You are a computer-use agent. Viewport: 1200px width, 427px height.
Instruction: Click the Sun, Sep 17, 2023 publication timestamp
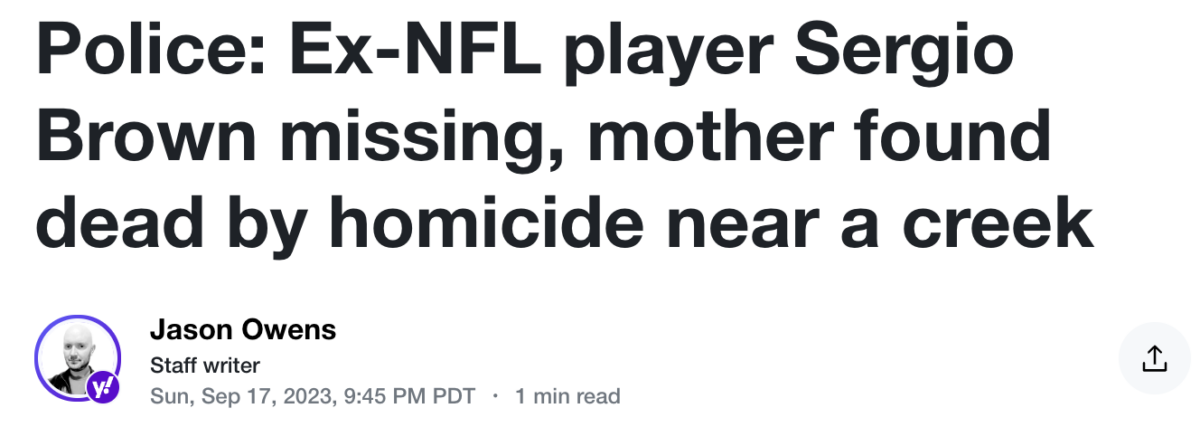pos(312,397)
